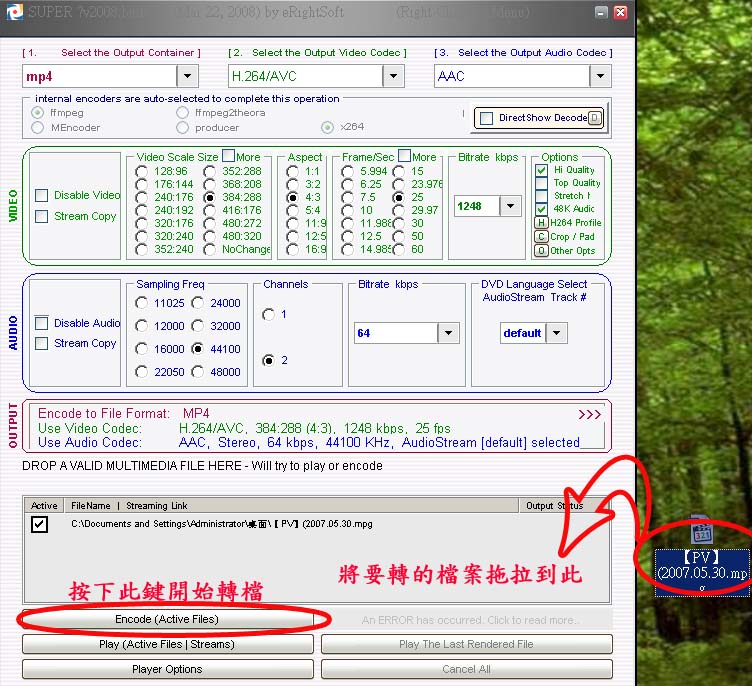Choose aspect ratio 16:9

click(293, 249)
